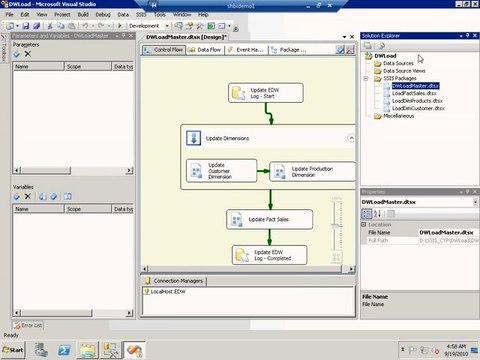Add new variable in Variables pane
This screenshot has height=360, width=480.
pos(17,196)
